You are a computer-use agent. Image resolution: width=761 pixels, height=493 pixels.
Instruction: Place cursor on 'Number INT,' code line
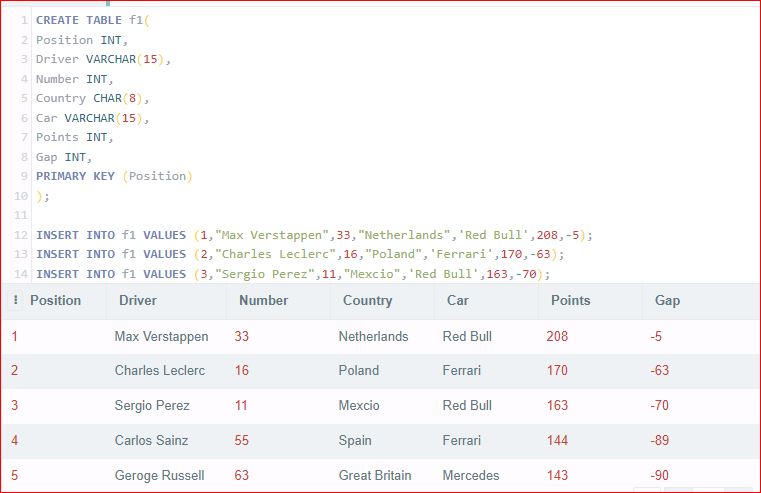pyautogui.click(x=74, y=79)
